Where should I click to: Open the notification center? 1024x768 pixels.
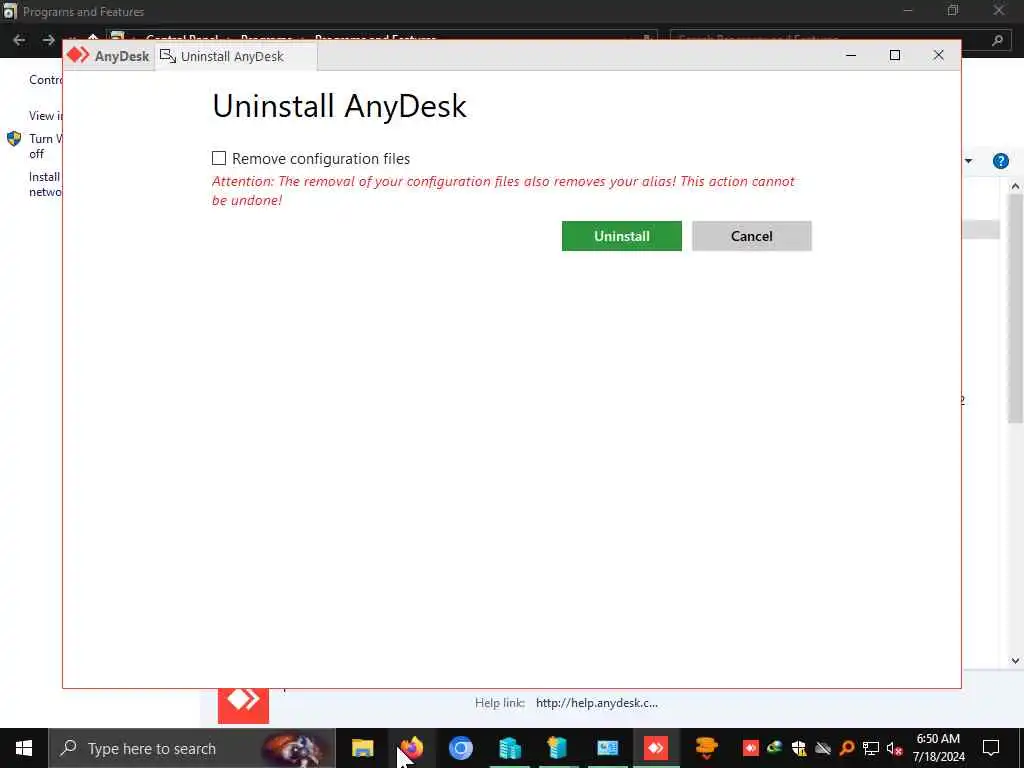991,748
